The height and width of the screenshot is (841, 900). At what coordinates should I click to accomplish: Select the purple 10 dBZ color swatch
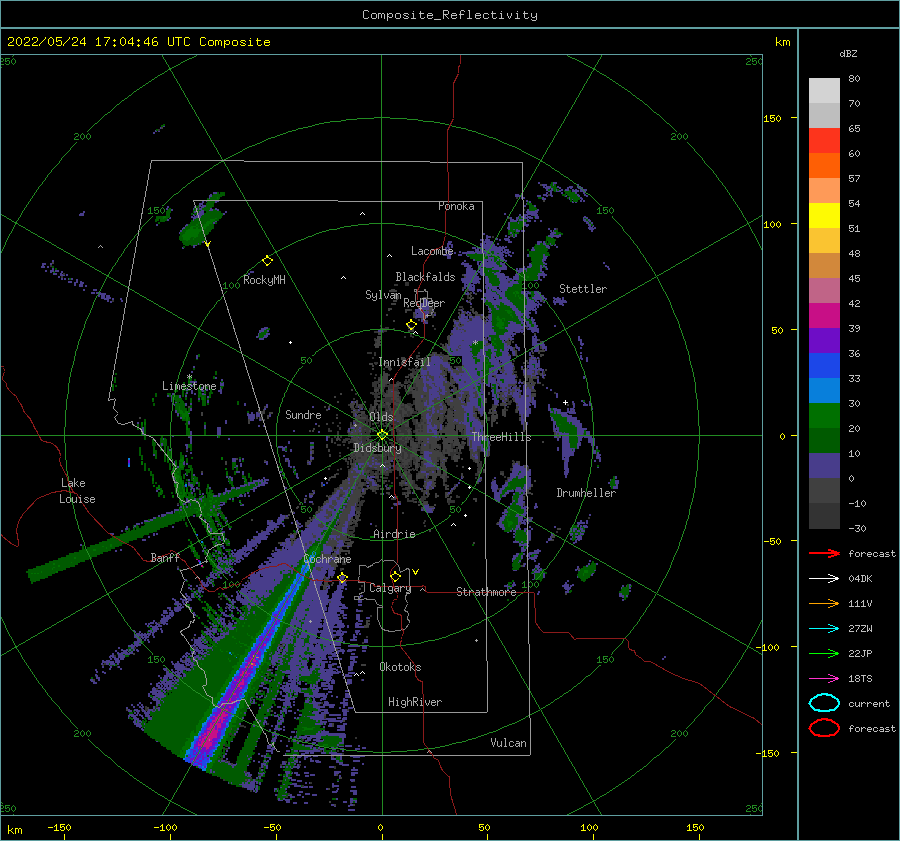click(x=824, y=465)
